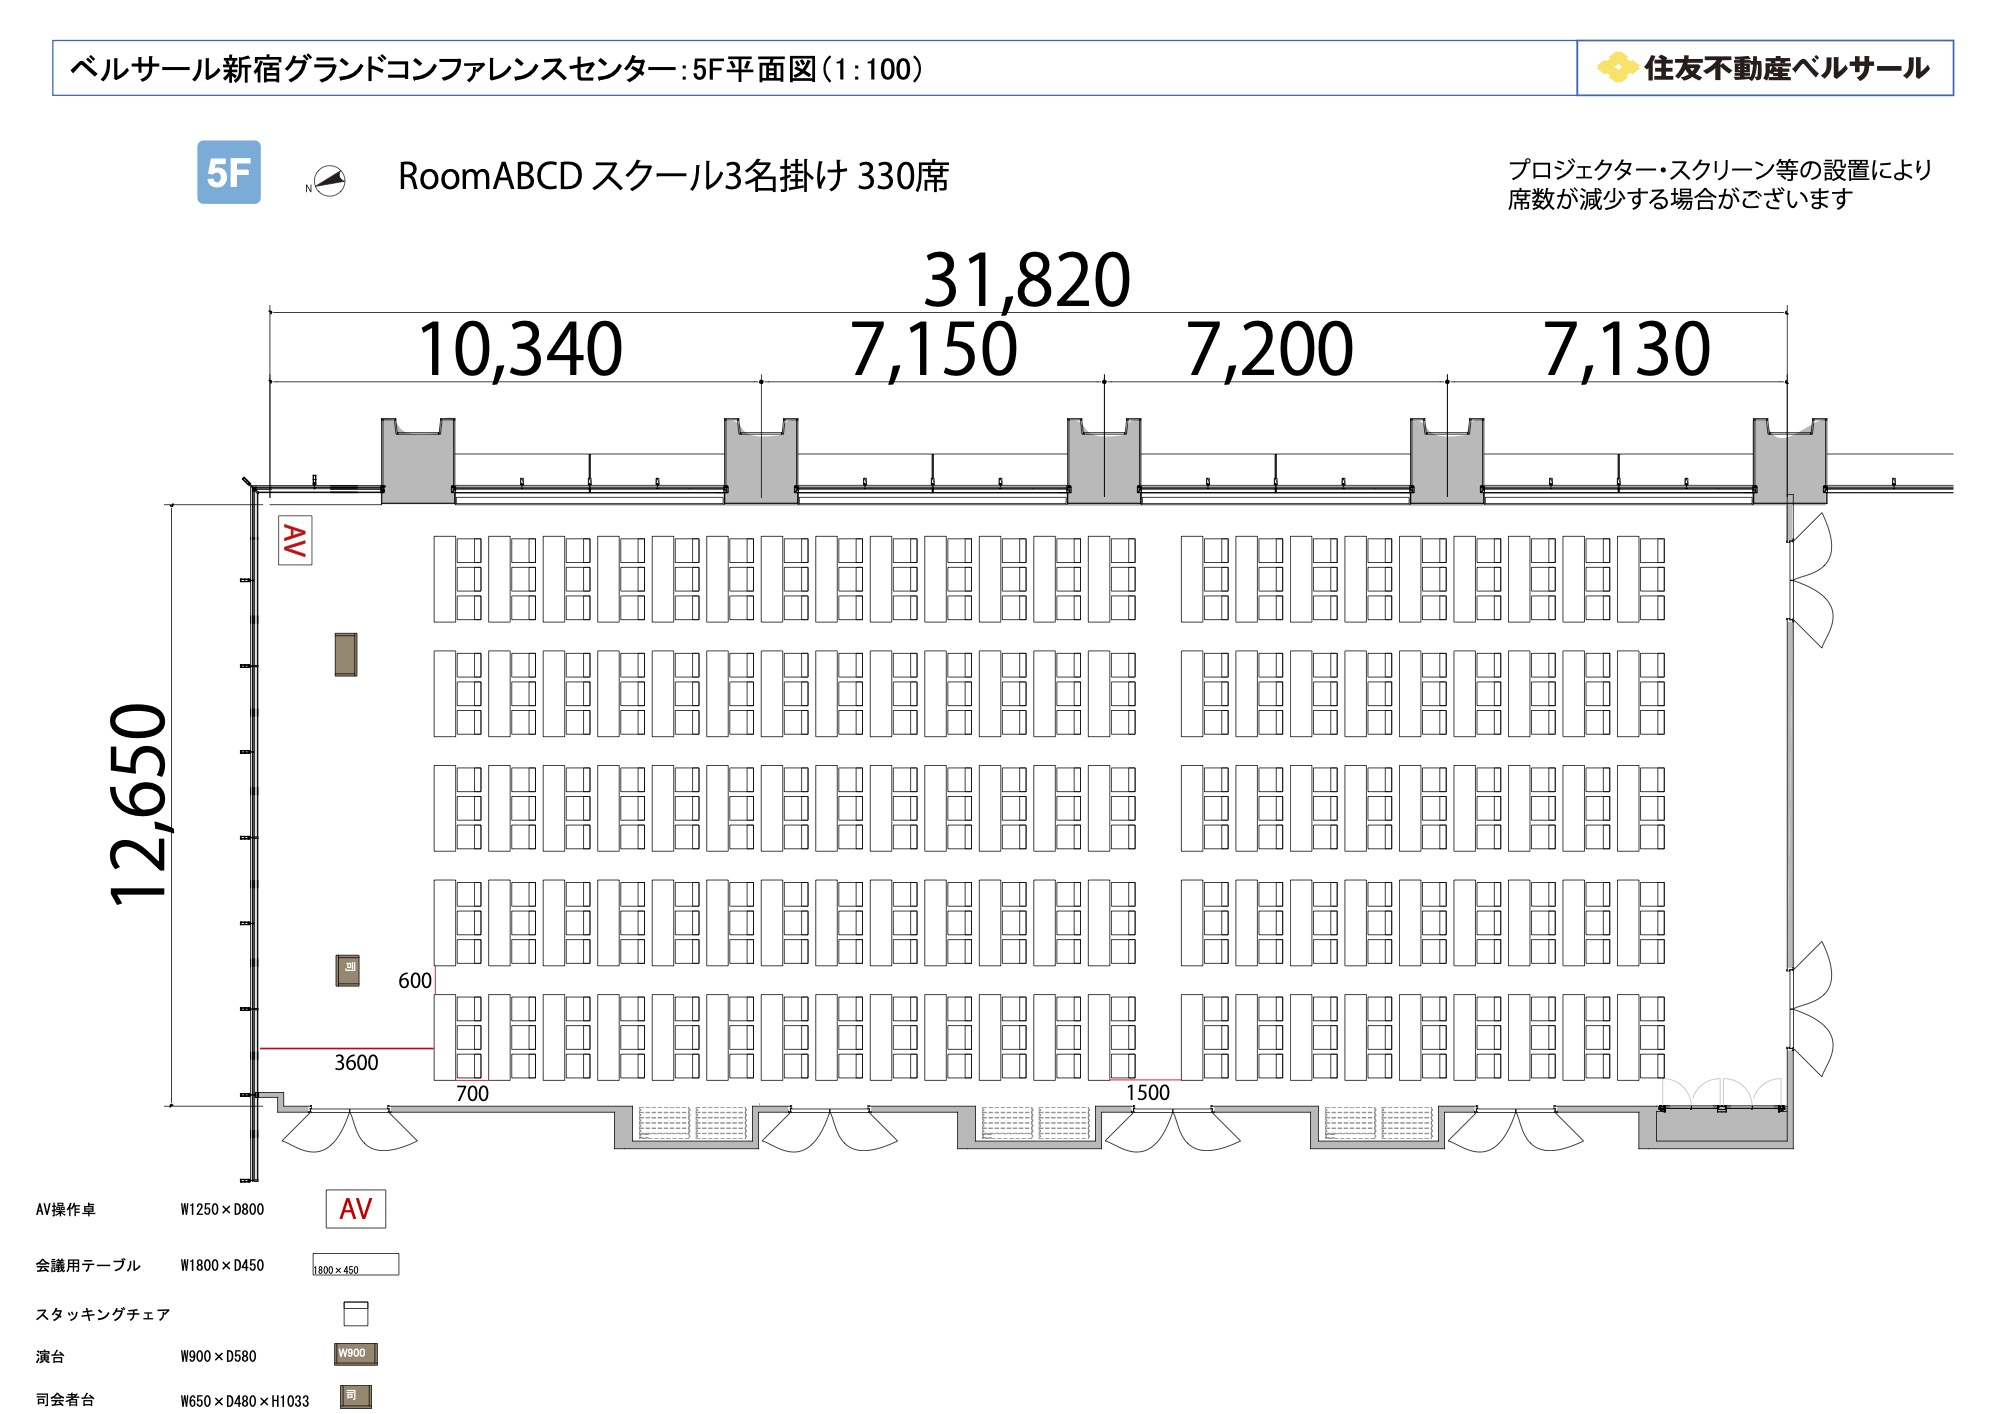Click the moderator stand near 600 label
This screenshot has height=1414, width=2000.
pos(348,970)
